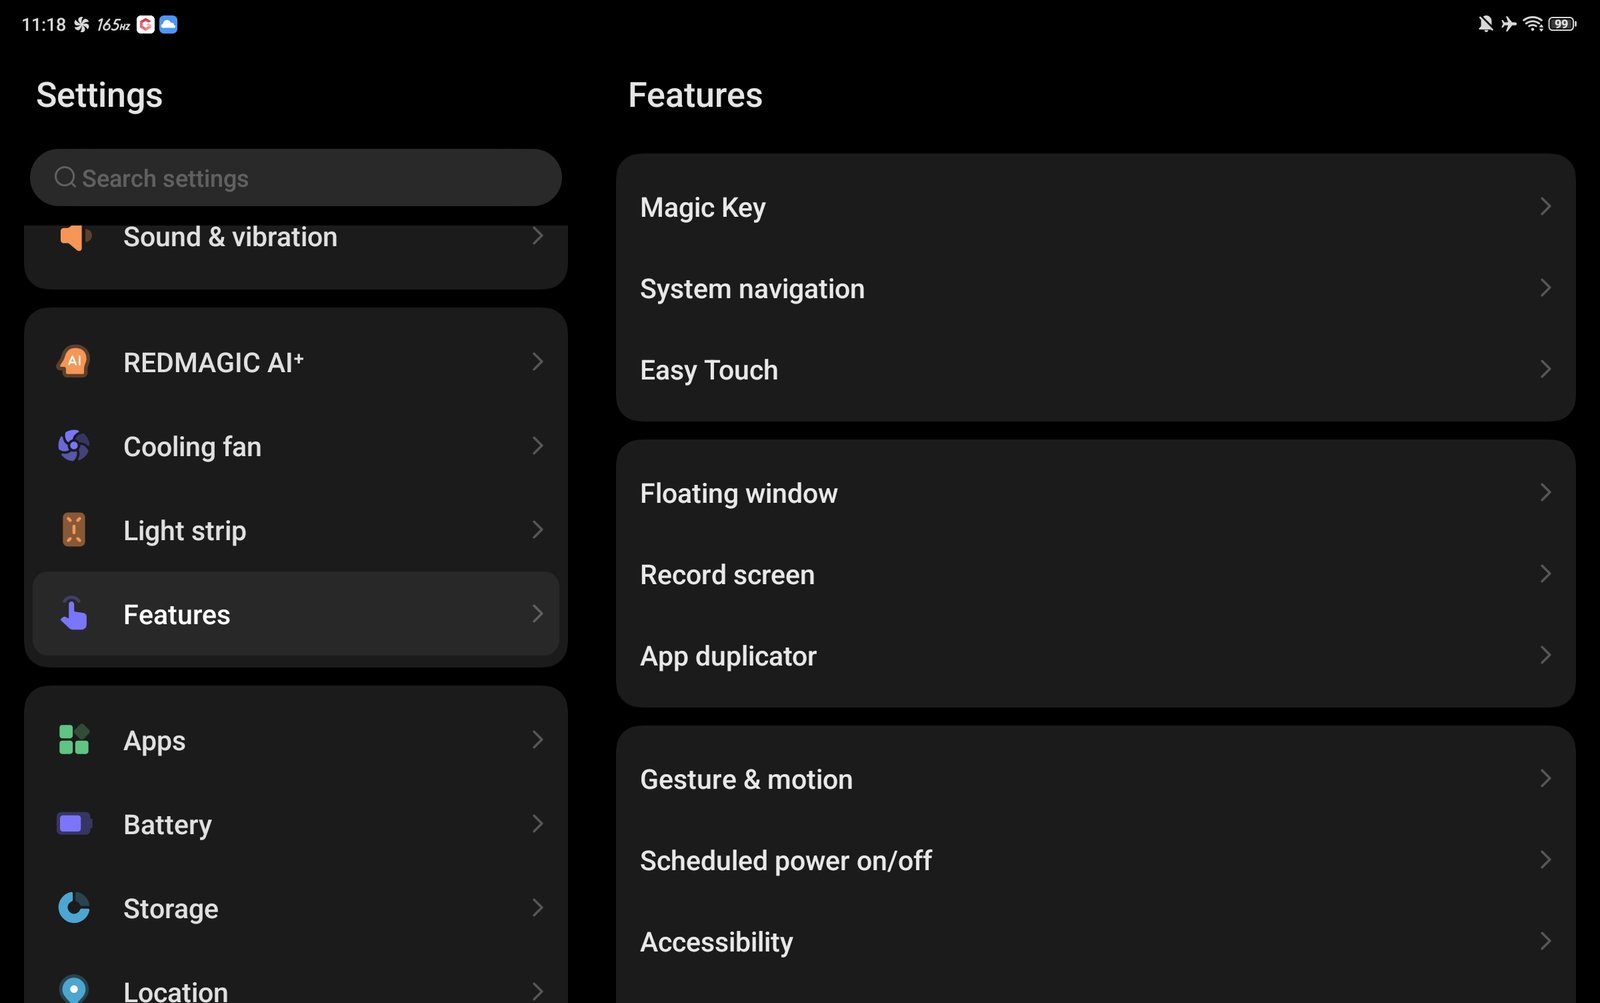Open App duplicator option

click(x=728, y=656)
